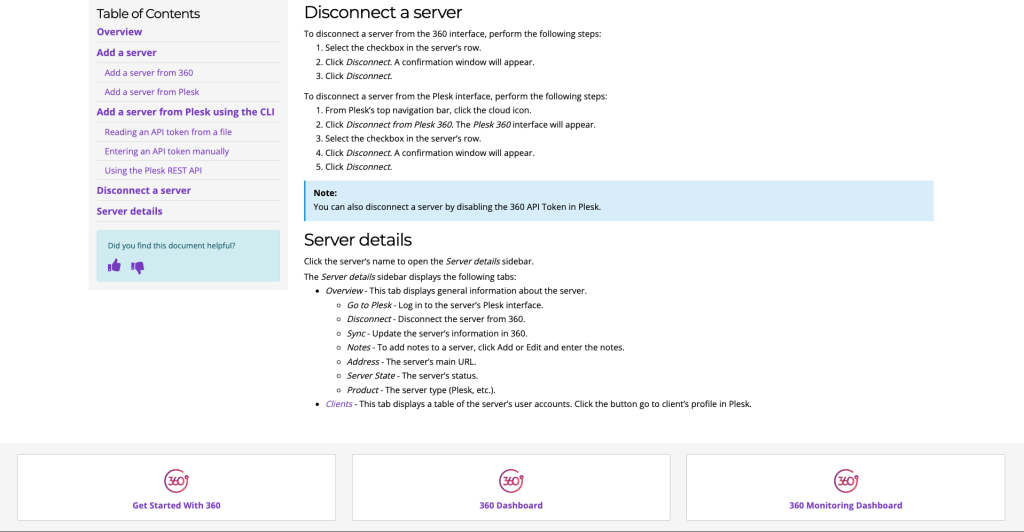Select Entering an API token manually

pyautogui.click(x=166, y=151)
